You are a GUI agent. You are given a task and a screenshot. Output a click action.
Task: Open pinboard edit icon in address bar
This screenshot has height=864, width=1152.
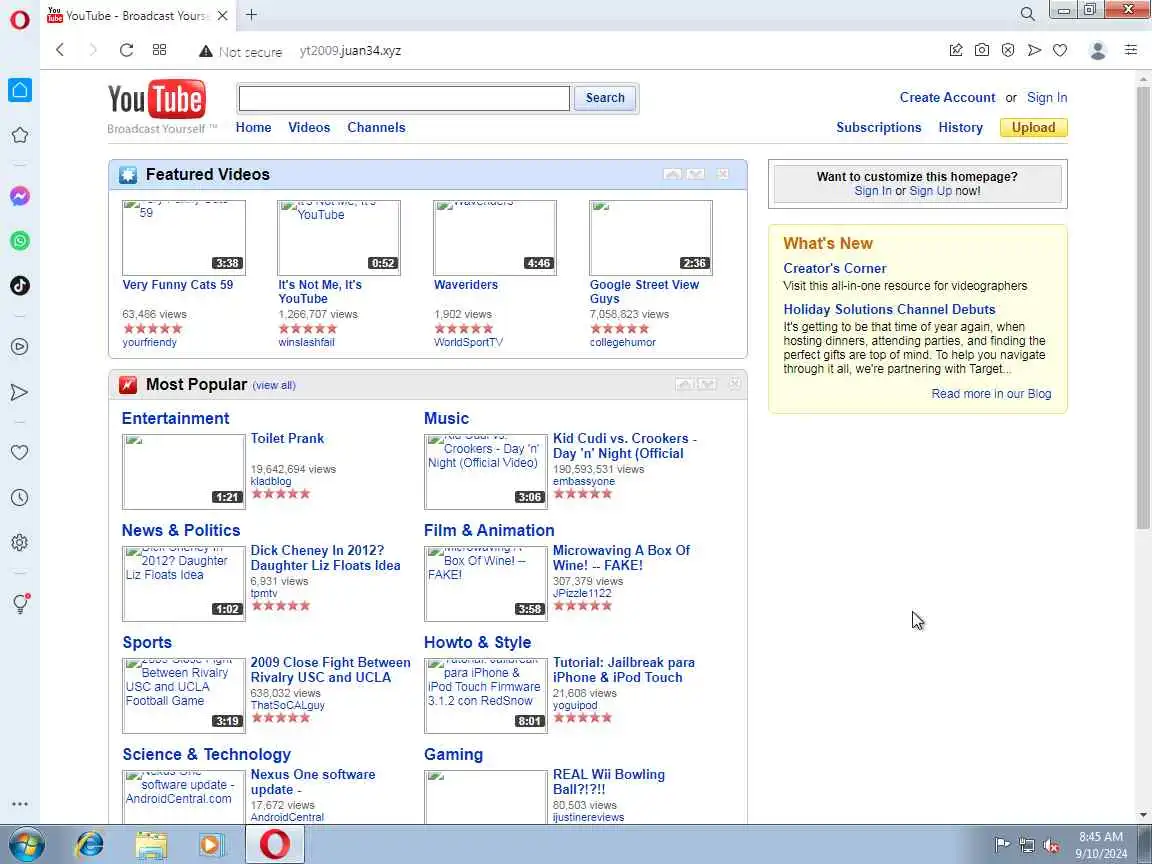click(956, 50)
